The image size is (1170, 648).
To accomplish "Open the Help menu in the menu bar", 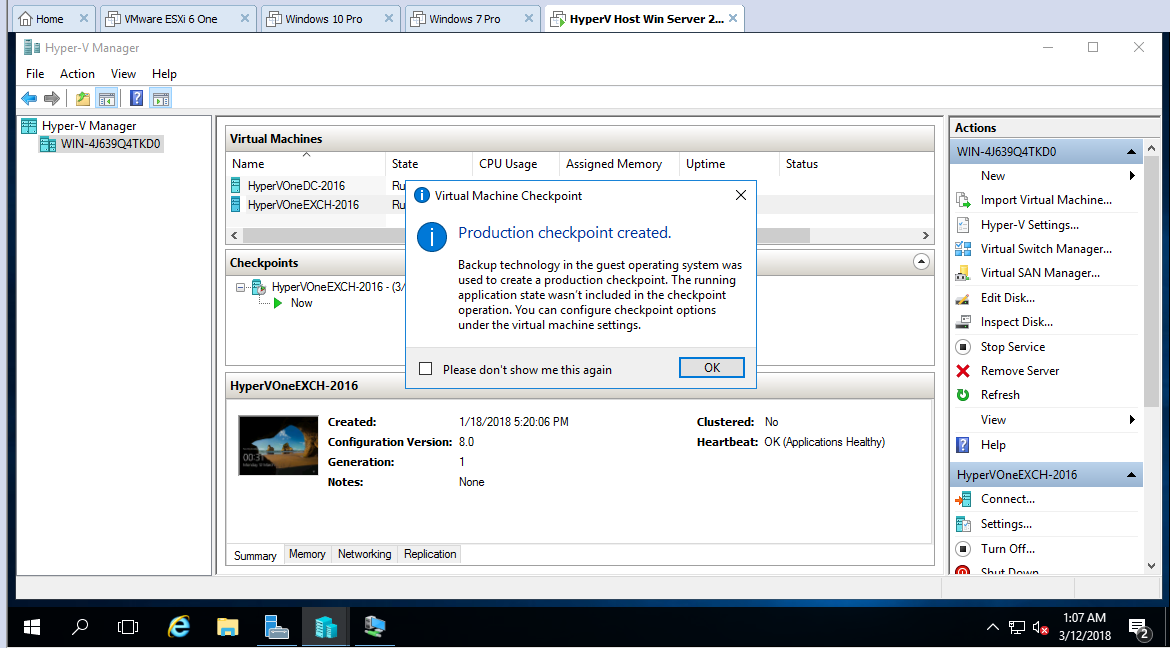I will [164, 74].
